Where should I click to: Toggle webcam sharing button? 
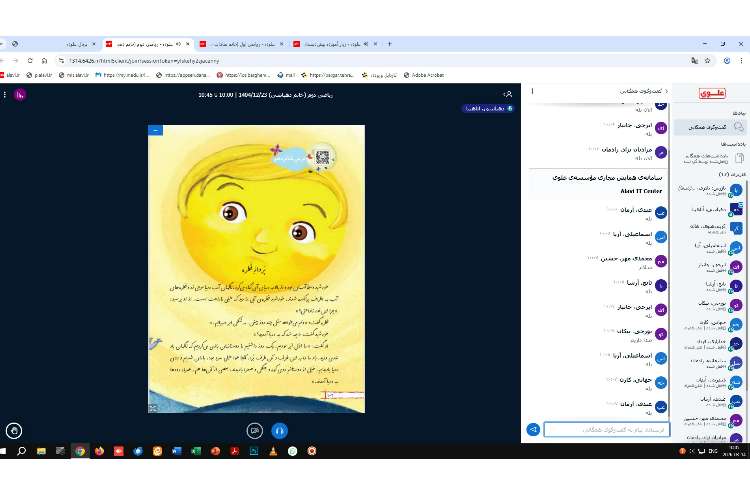[x=254, y=430]
